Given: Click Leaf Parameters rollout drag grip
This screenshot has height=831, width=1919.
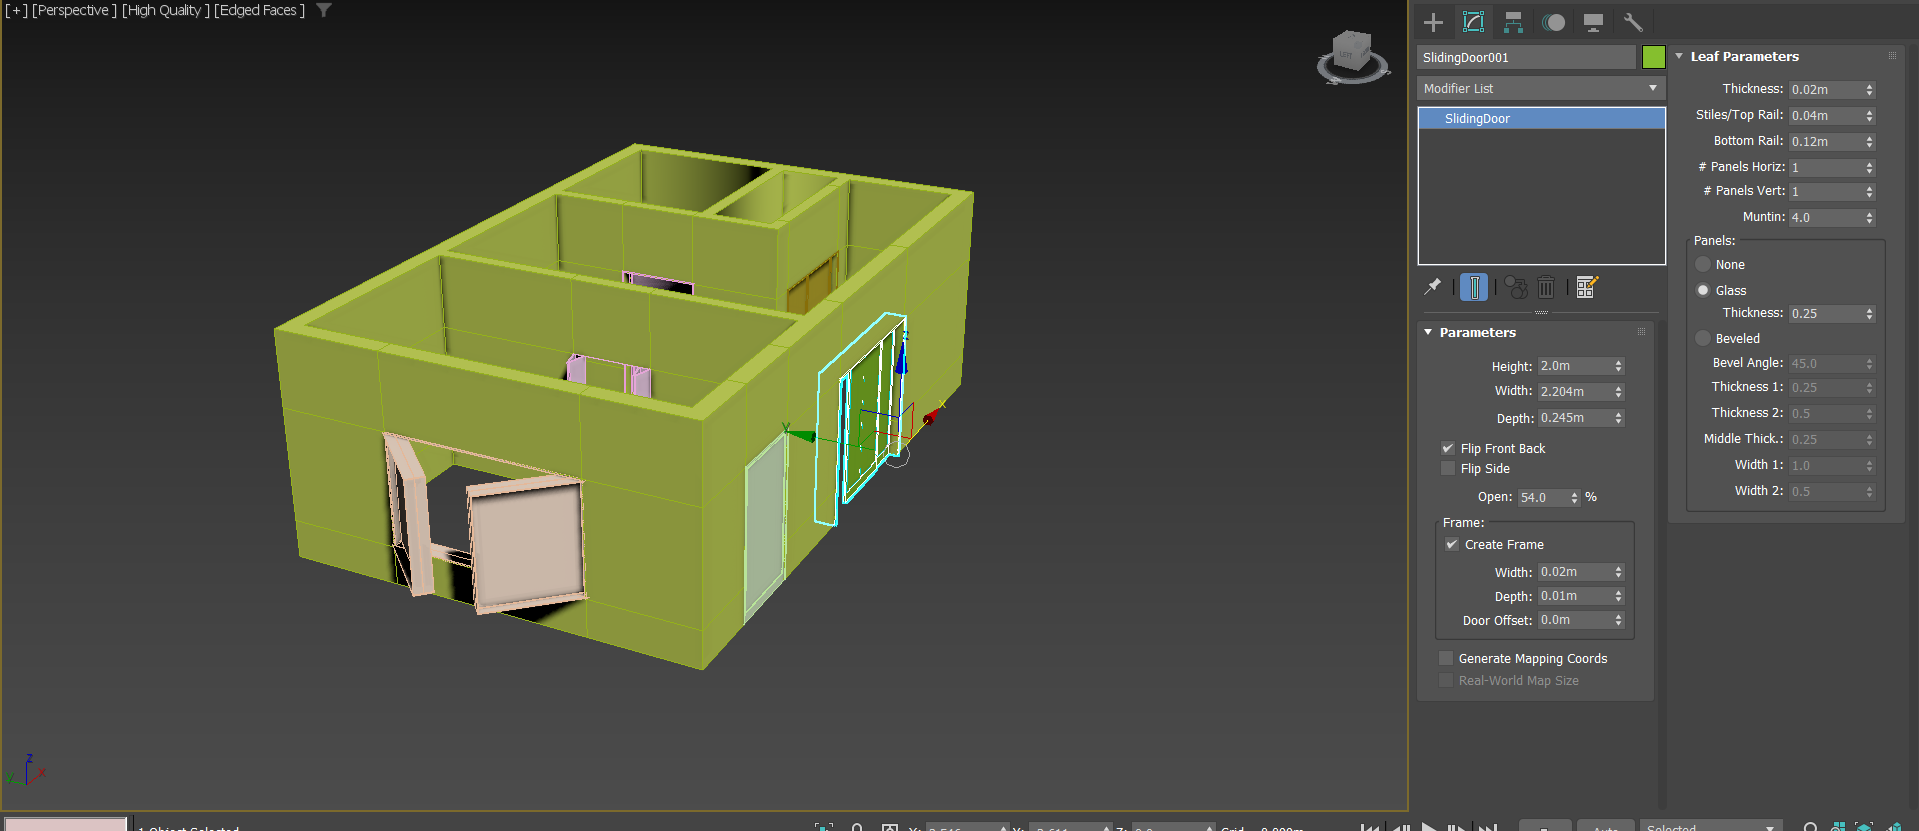Looking at the screenshot, I should [x=1892, y=56].
